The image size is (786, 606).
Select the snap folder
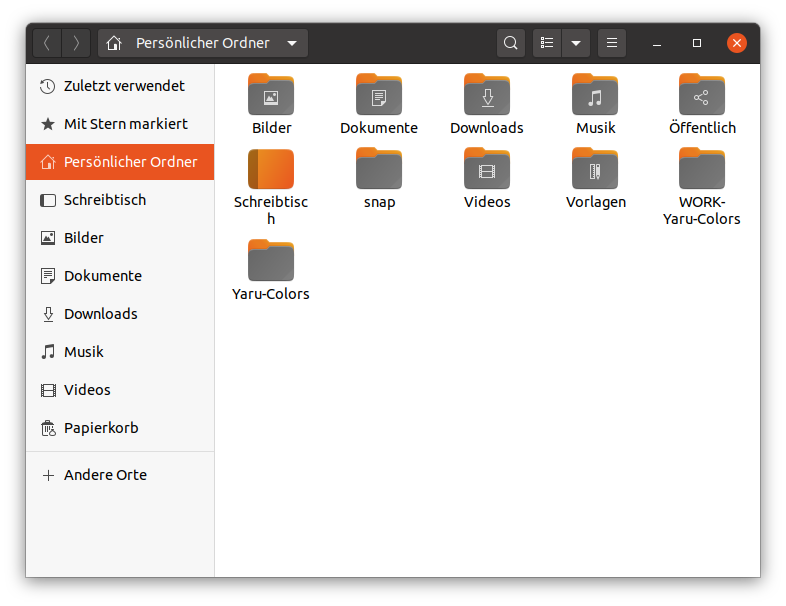(379, 178)
